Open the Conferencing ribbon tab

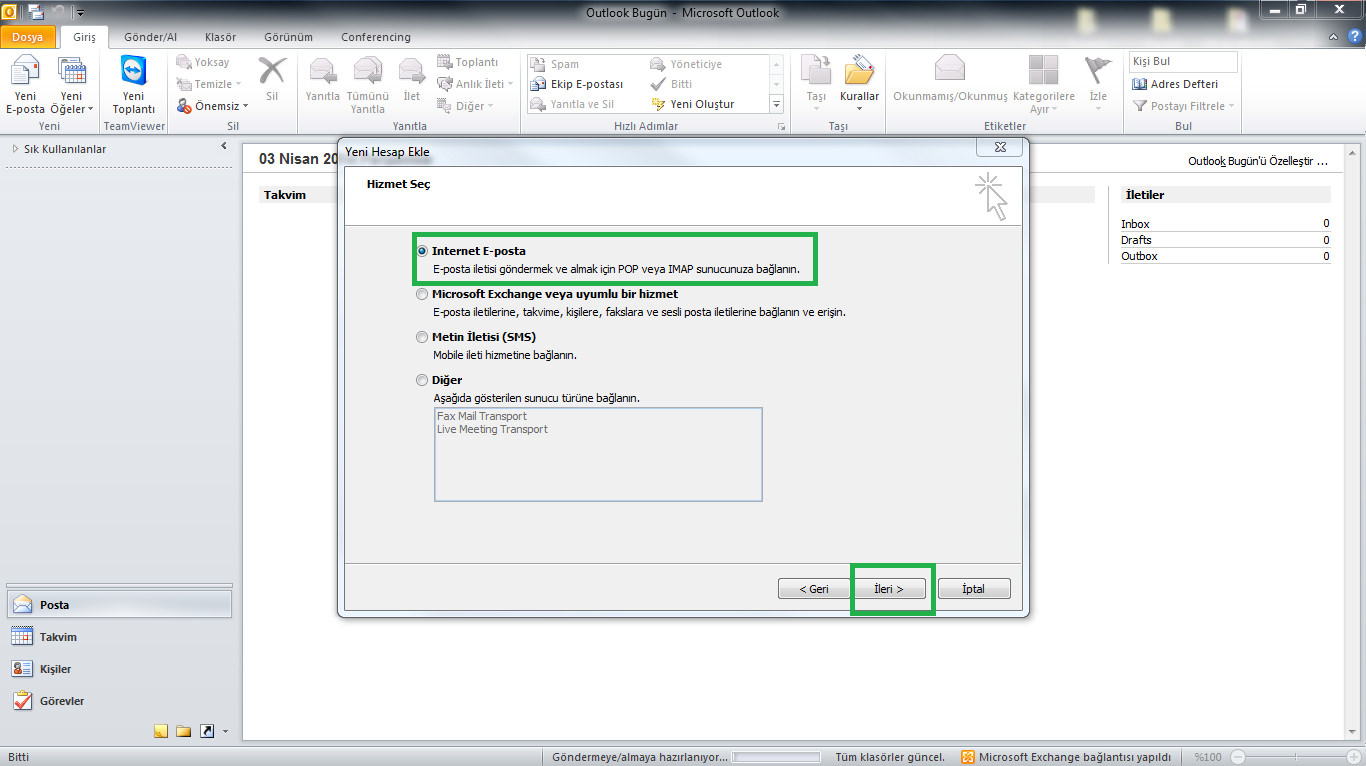coord(375,37)
